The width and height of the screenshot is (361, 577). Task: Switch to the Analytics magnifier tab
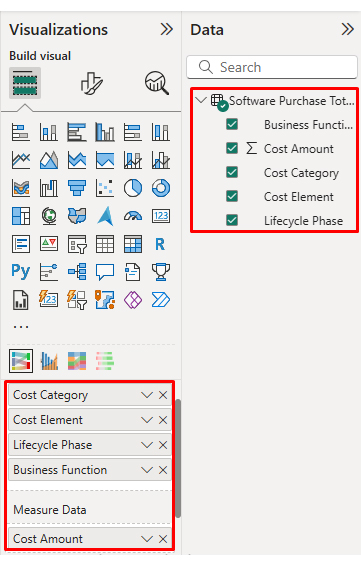(157, 83)
